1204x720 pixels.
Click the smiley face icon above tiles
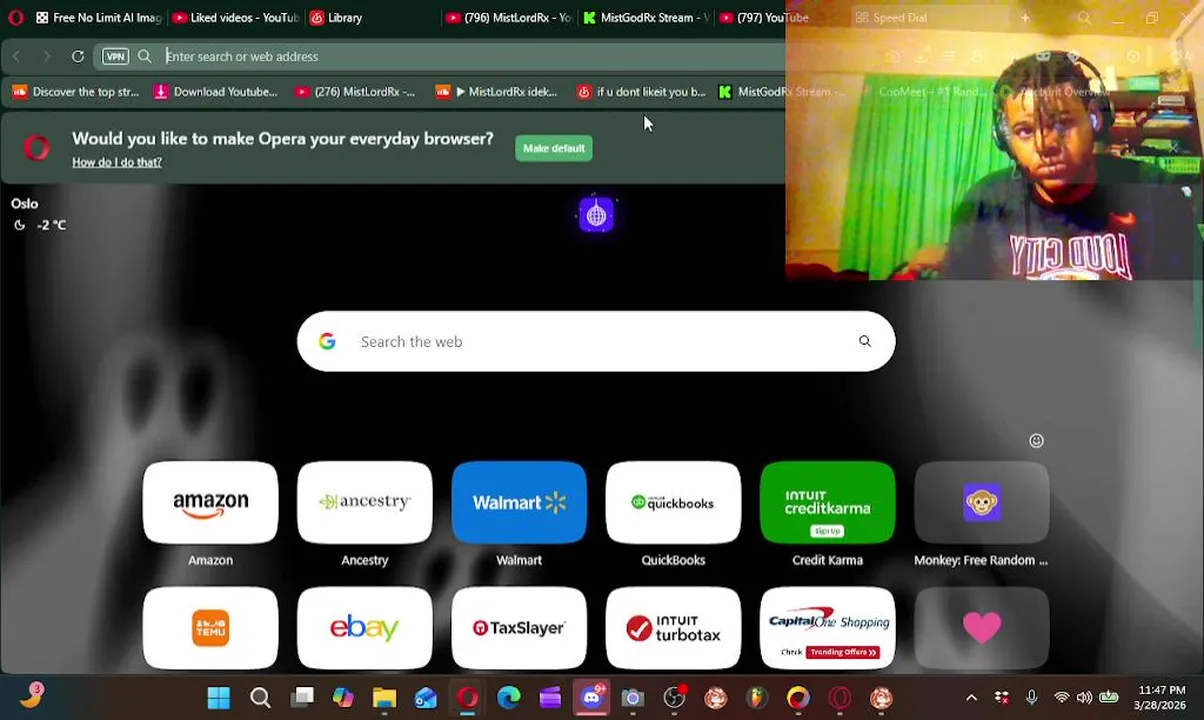click(x=1036, y=441)
